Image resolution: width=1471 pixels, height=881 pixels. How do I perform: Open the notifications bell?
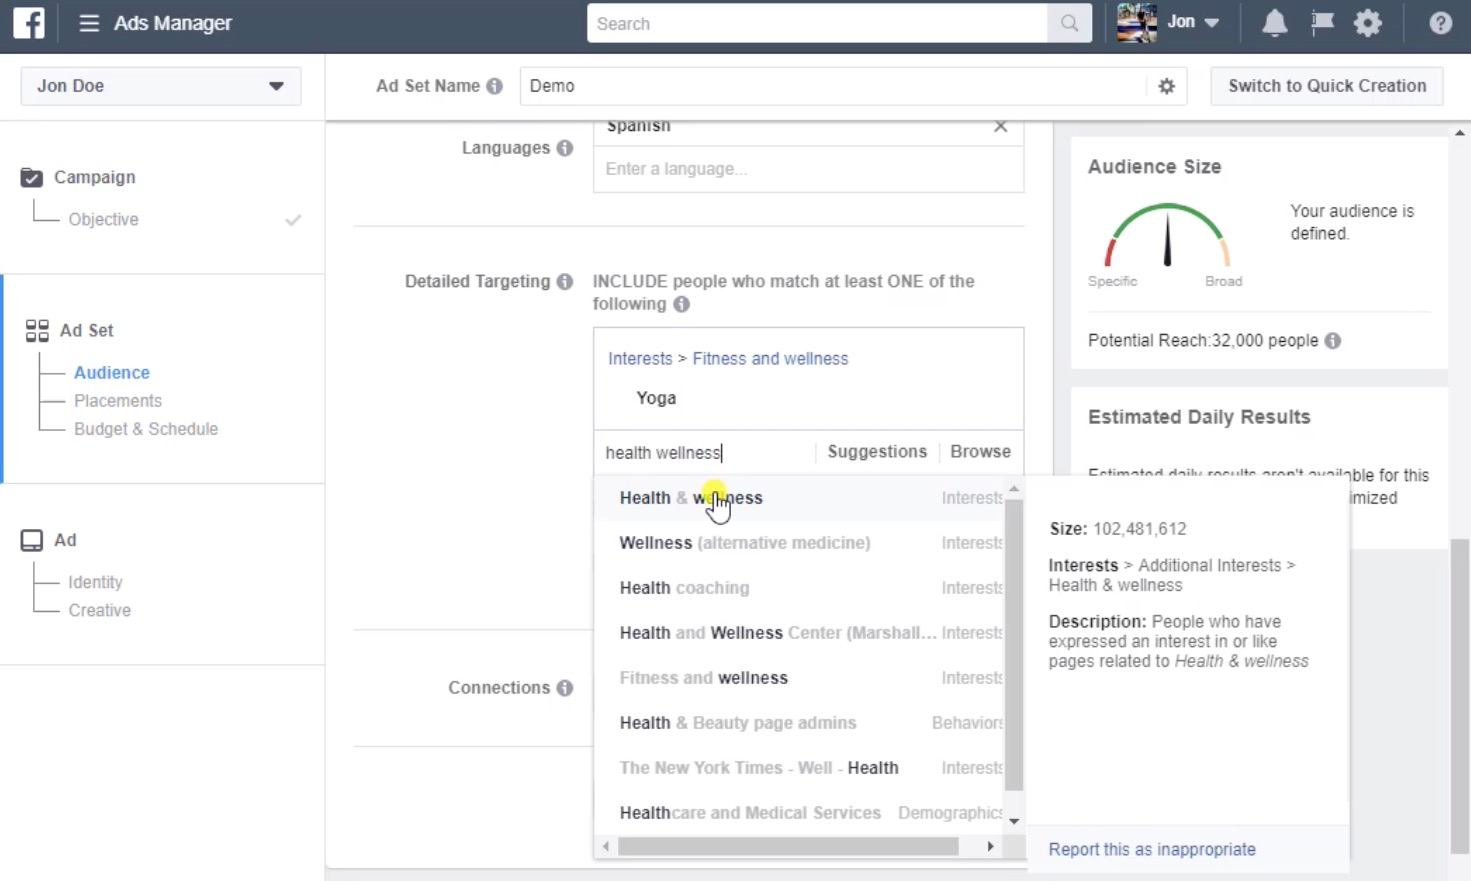pyautogui.click(x=1274, y=22)
